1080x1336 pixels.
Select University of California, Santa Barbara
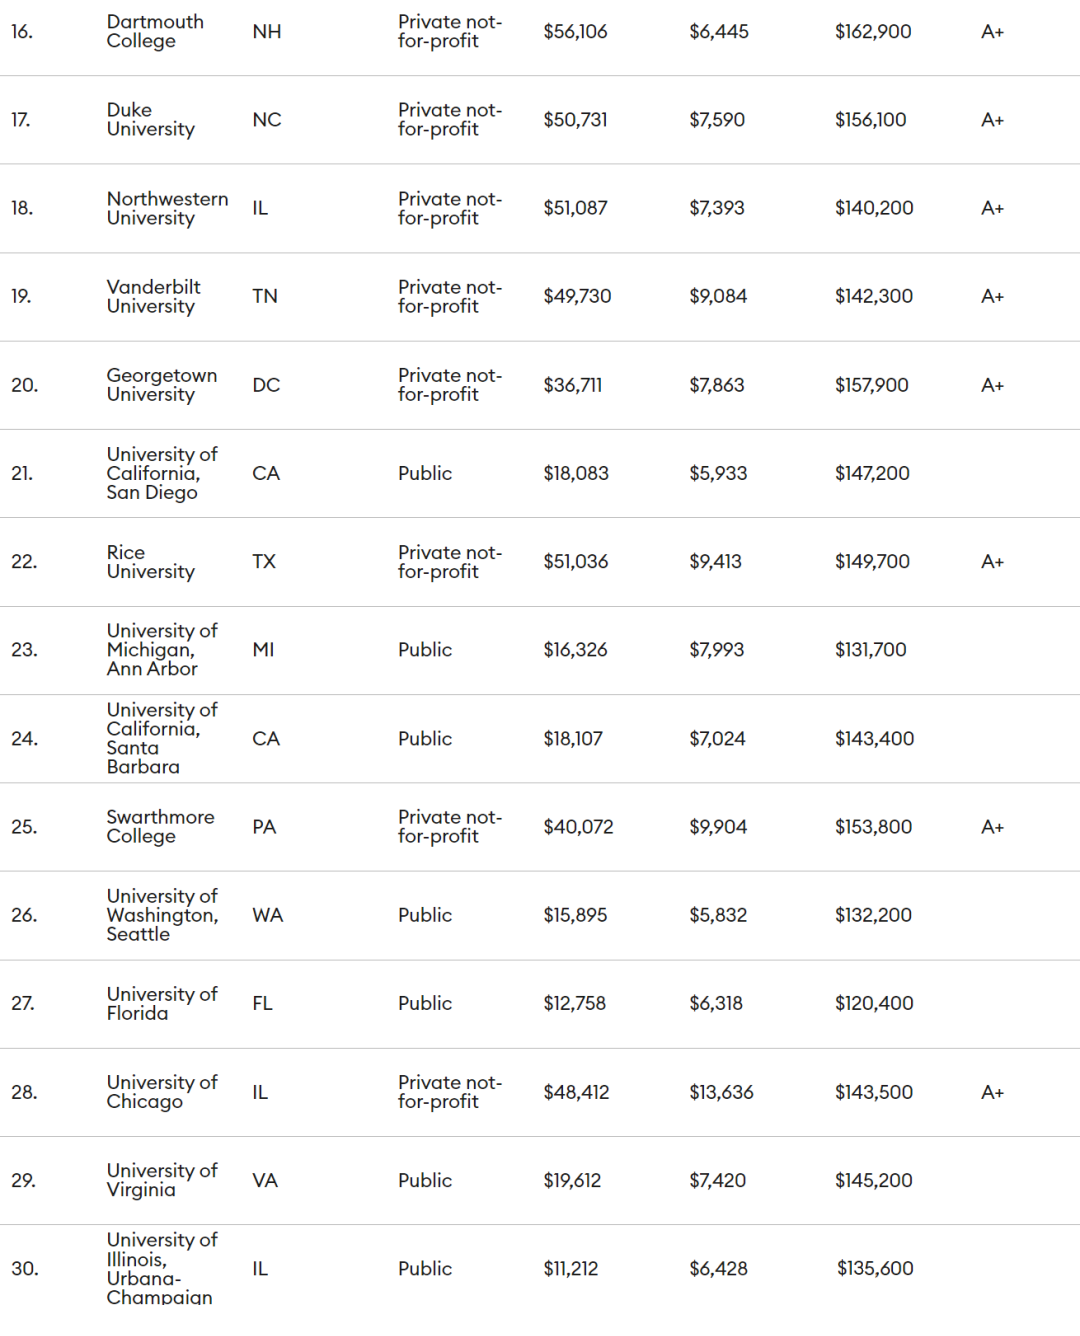161,738
